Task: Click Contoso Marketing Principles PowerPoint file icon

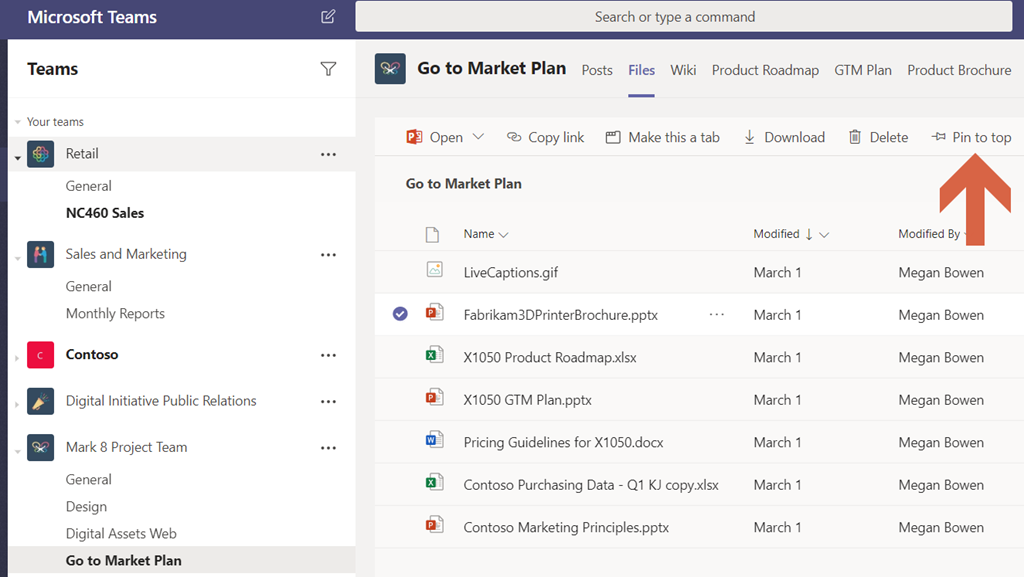Action: (x=435, y=524)
